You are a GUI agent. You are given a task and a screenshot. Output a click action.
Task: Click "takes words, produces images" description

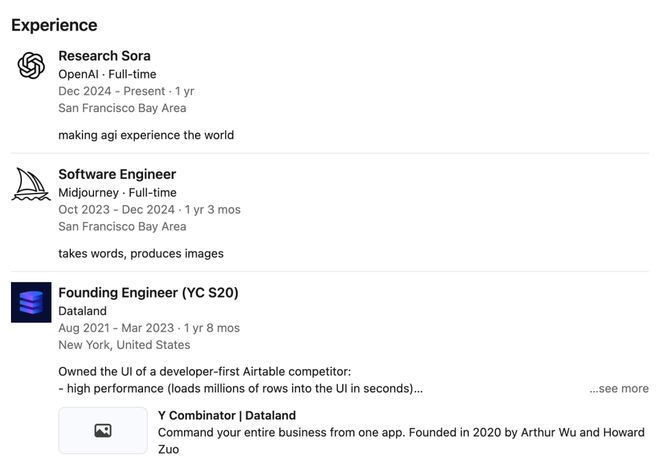[x=141, y=253]
